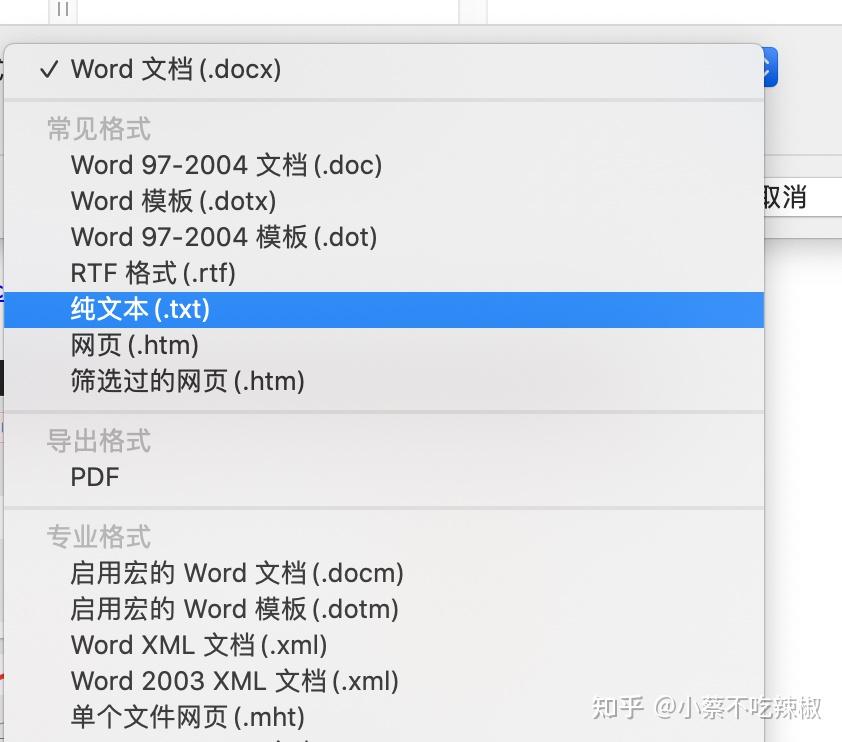
Task: Select PDF under 导出格式
Action: 95,477
